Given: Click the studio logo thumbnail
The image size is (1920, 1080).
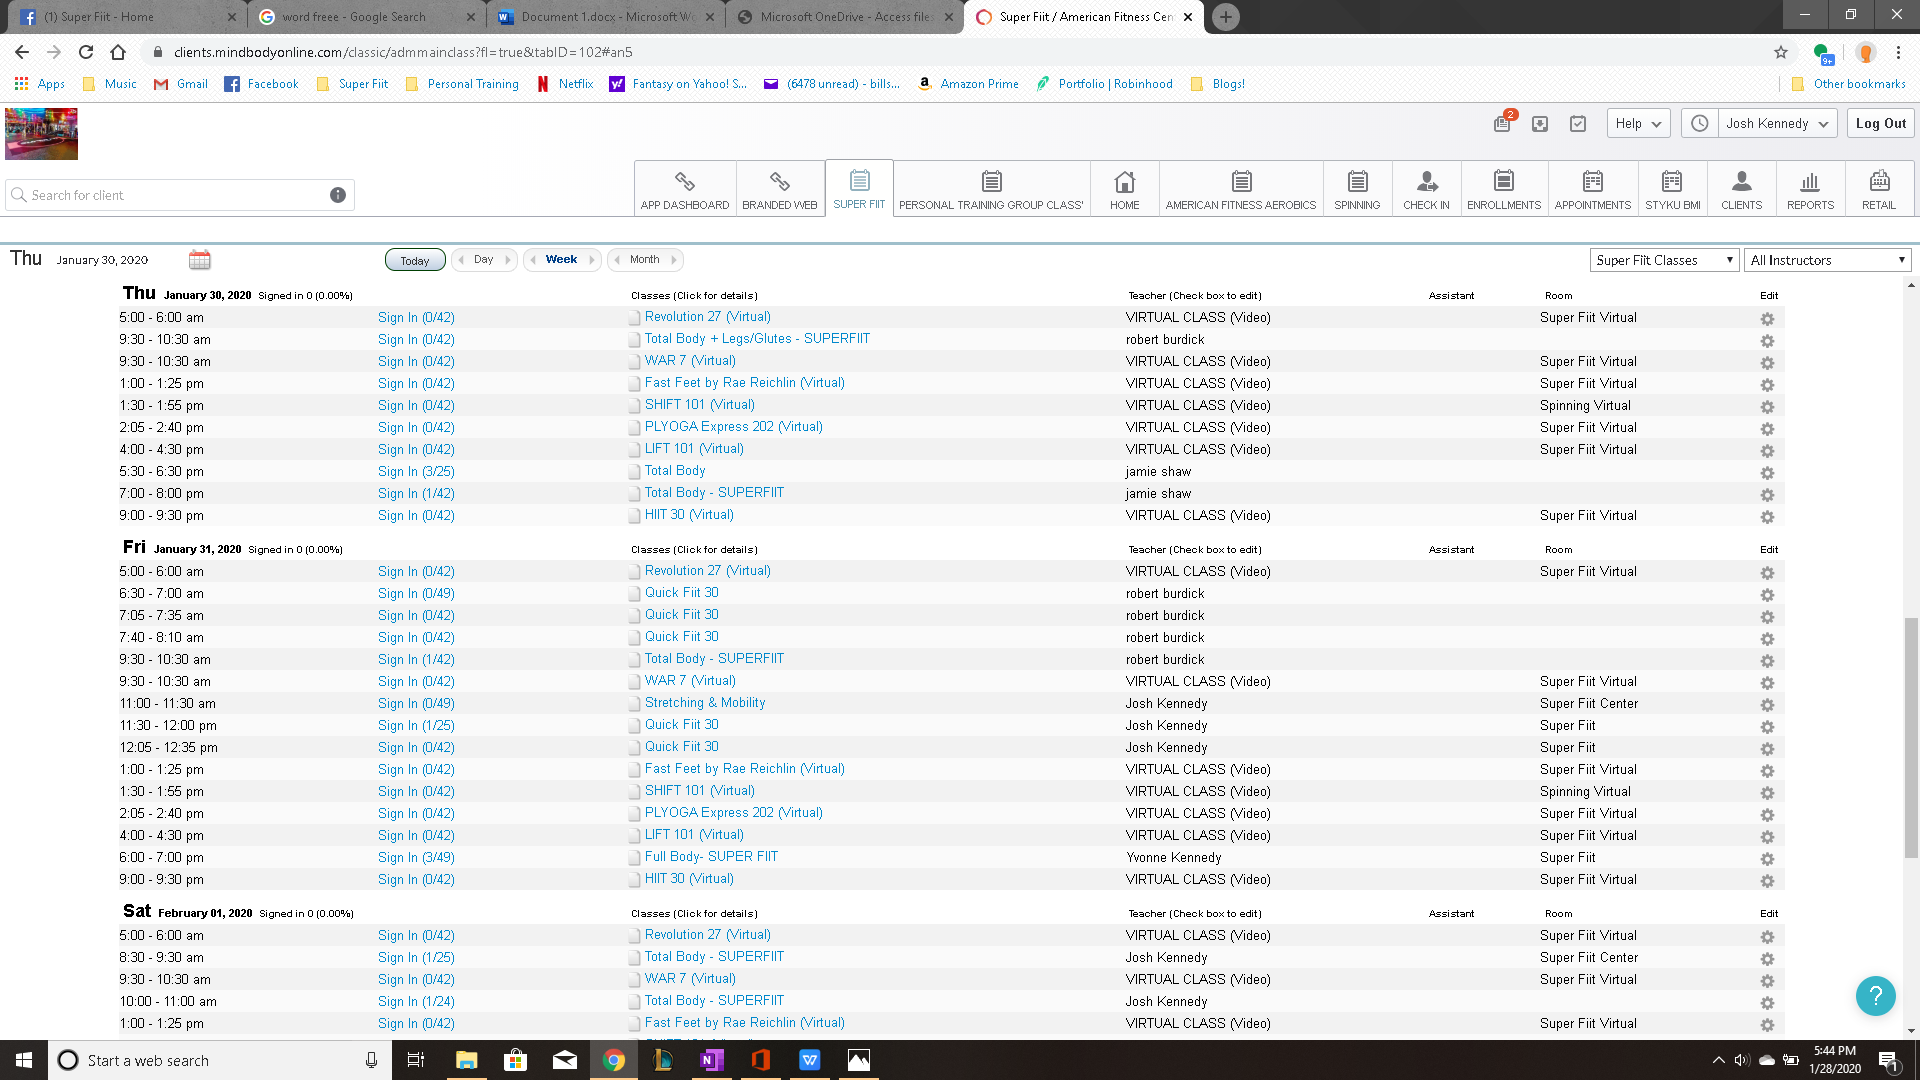Looking at the screenshot, I should [41, 134].
